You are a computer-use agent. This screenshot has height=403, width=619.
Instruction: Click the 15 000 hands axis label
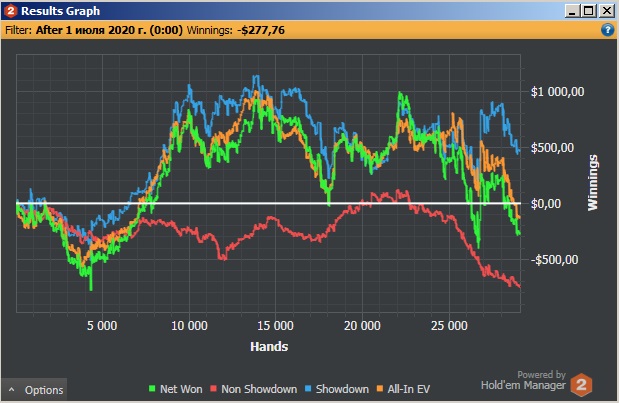pyautogui.click(x=276, y=326)
